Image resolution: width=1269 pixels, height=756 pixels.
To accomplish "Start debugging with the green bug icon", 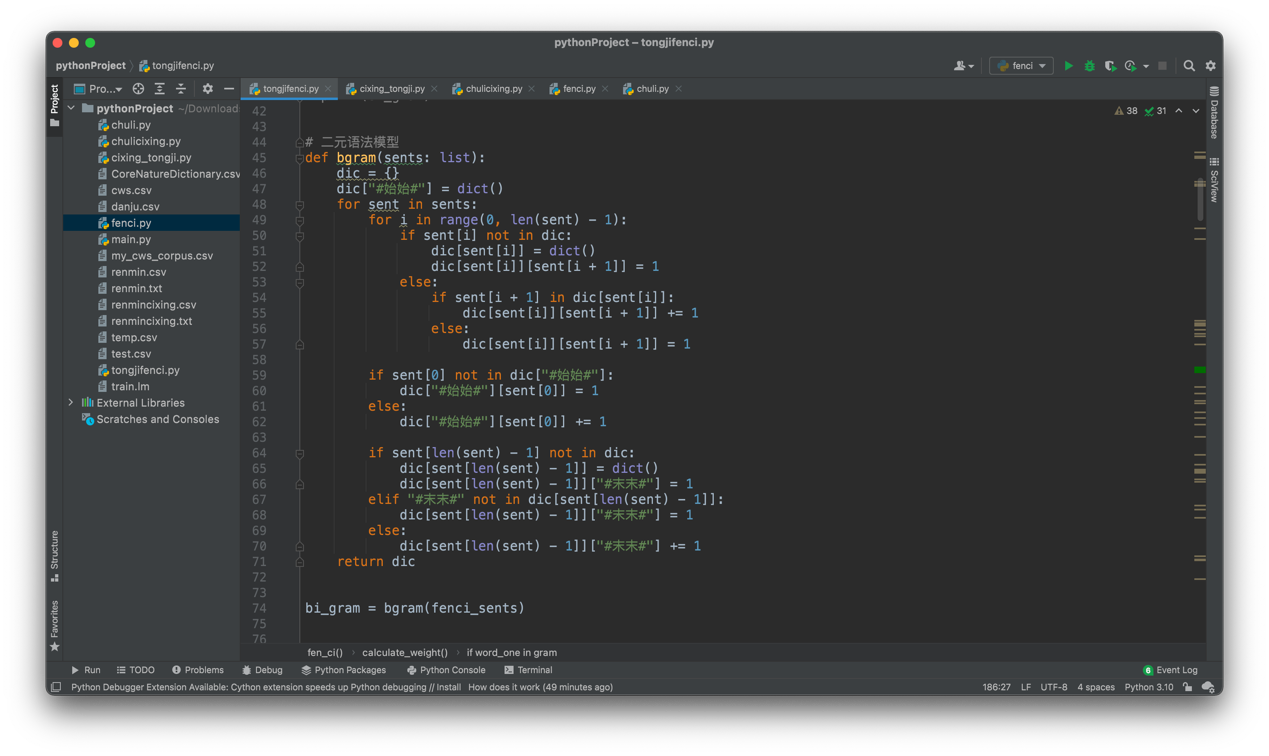I will click(1089, 66).
